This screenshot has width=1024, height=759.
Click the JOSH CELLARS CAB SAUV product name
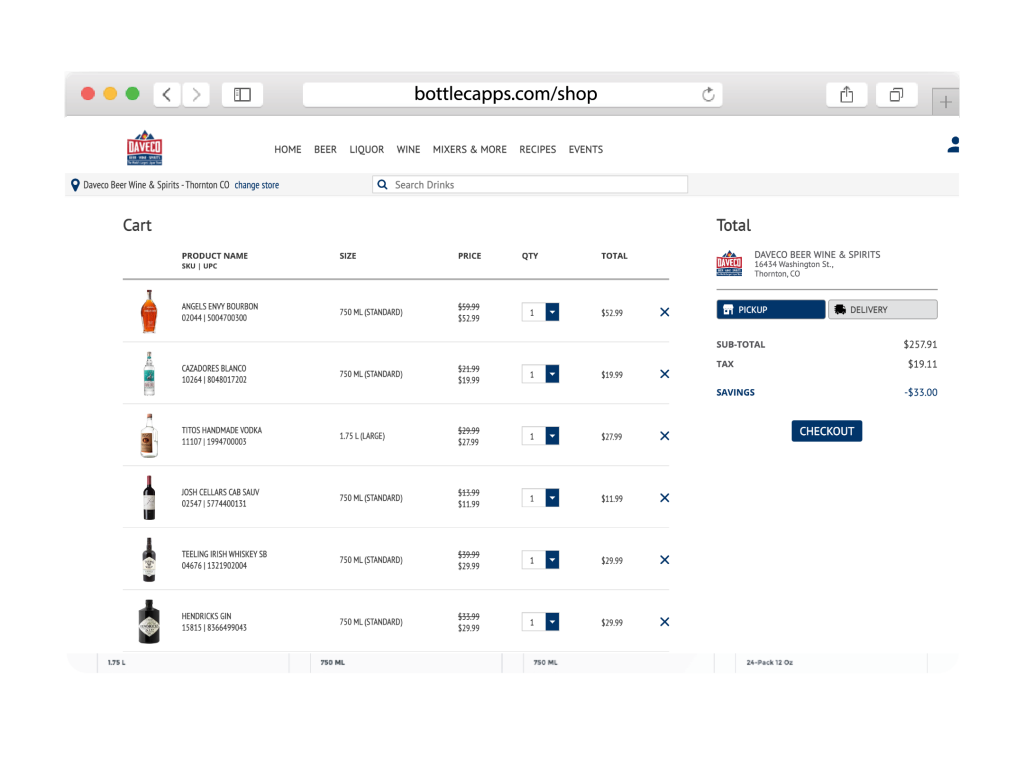[220, 493]
